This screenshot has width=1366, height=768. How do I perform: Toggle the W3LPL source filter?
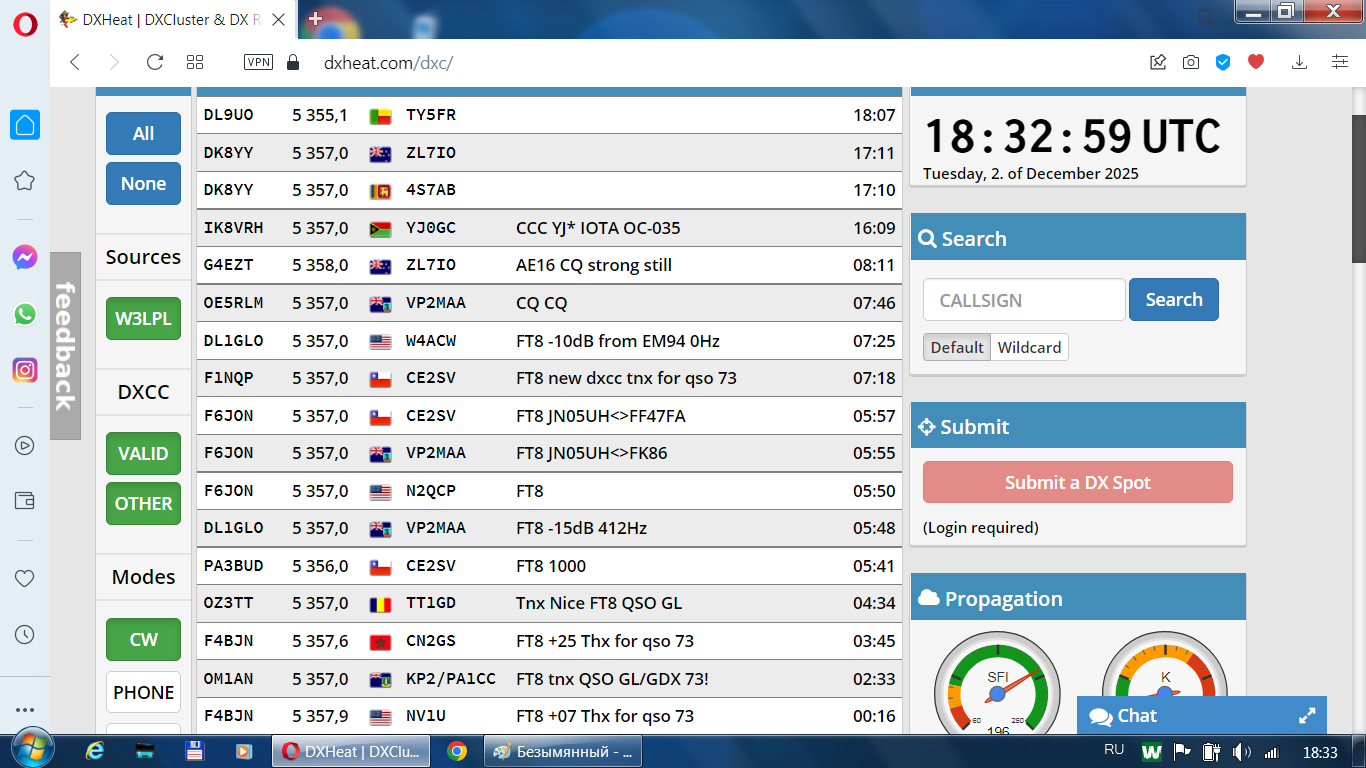click(x=143, y=319)
